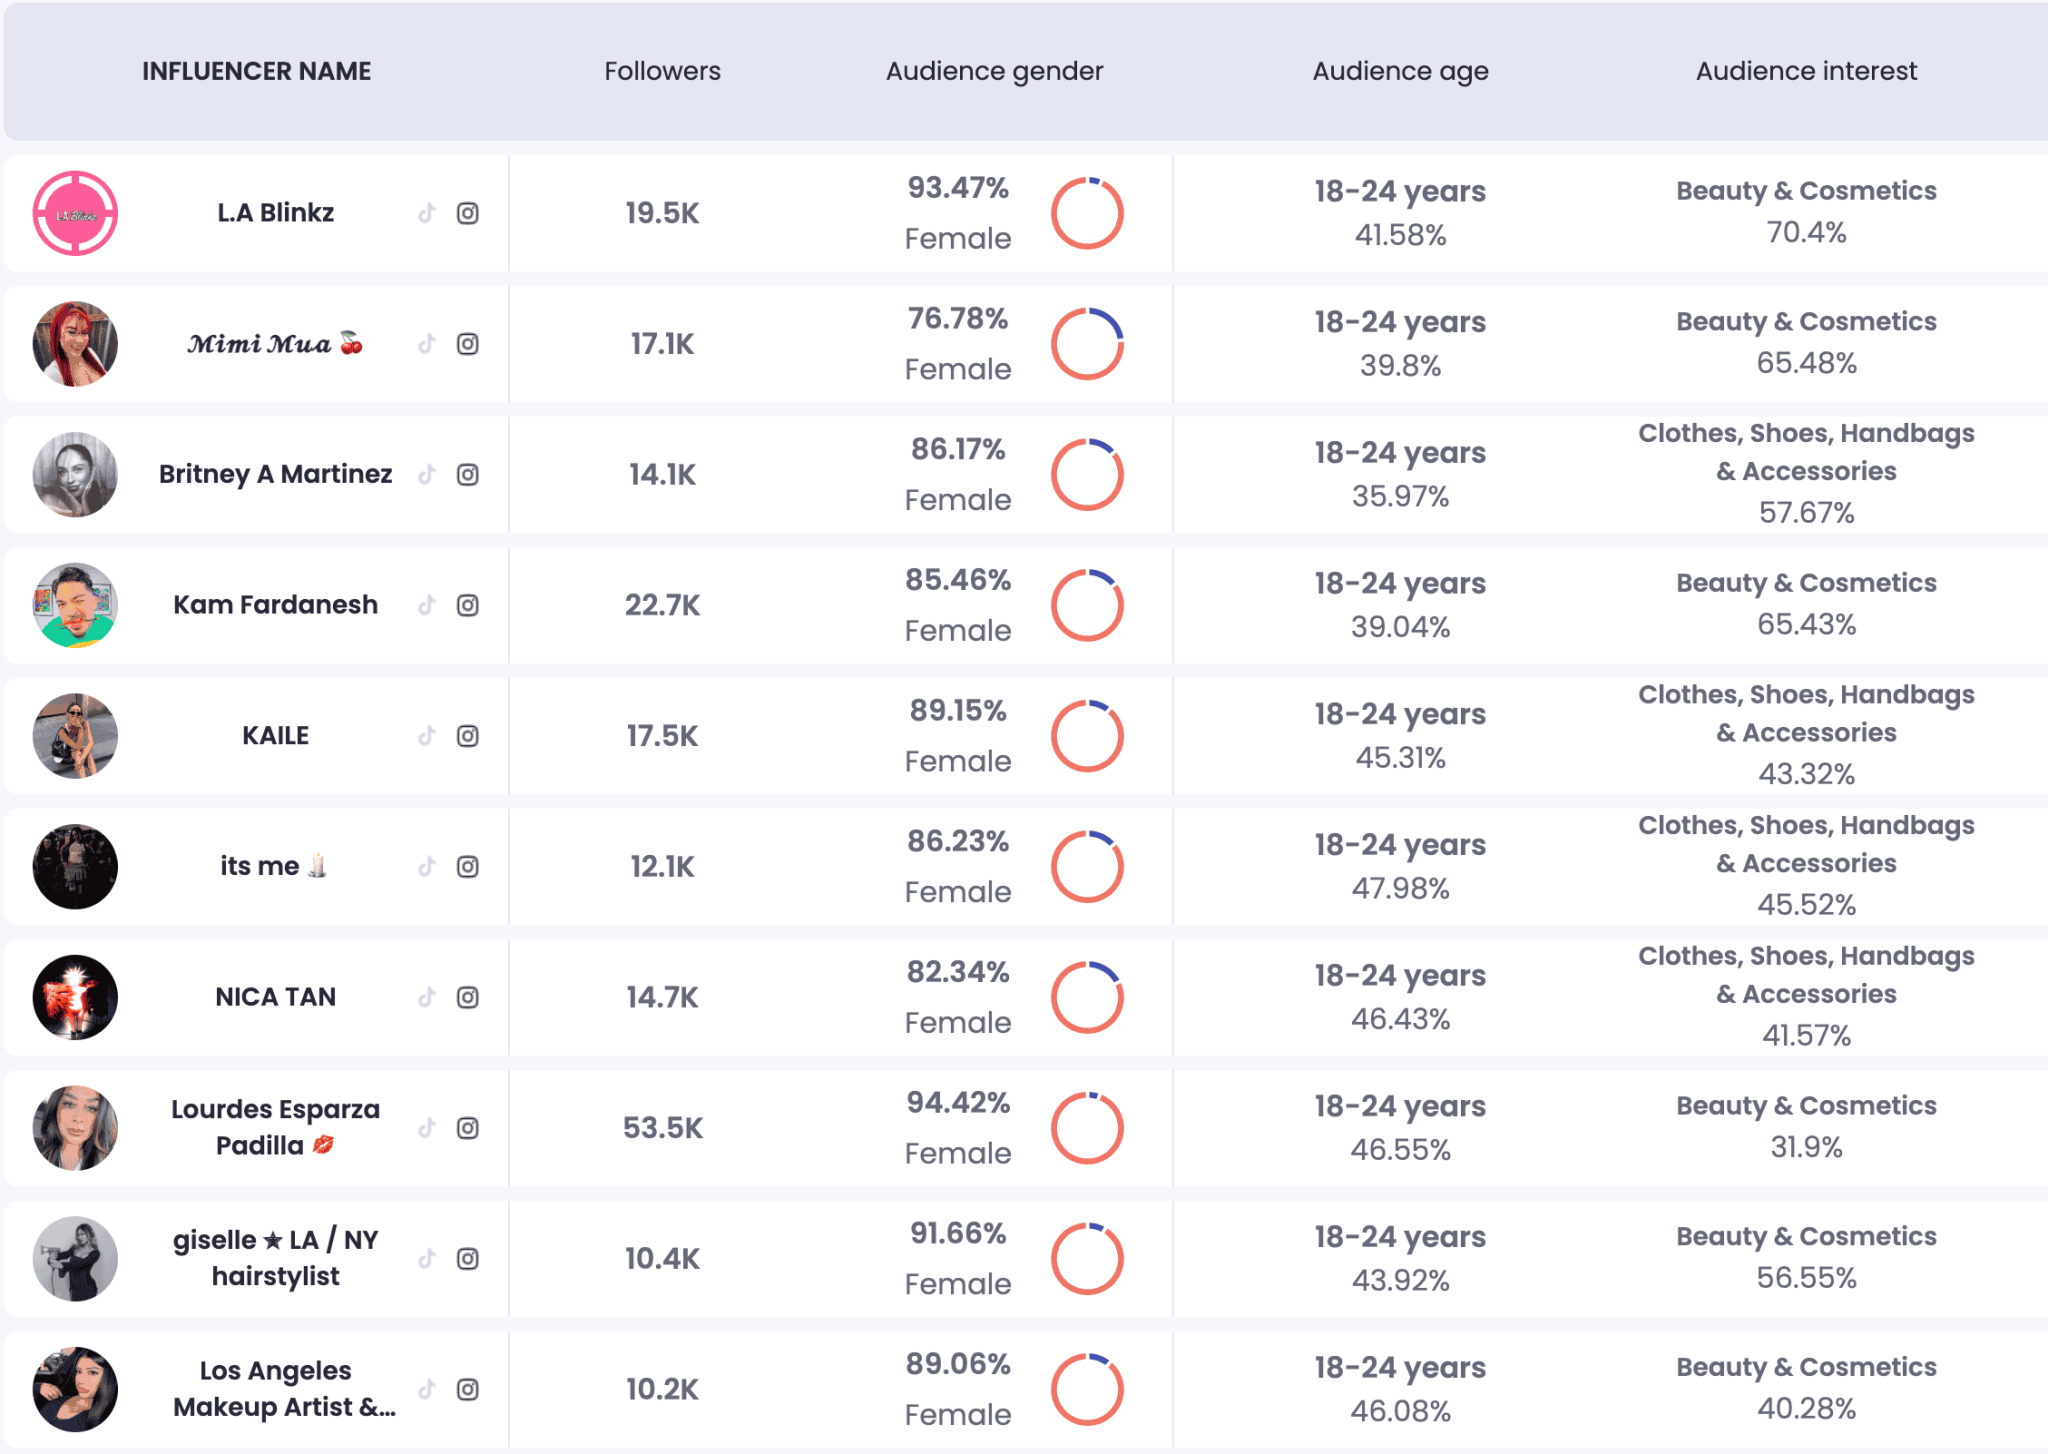Image resolution: width=2048 pixels, height=1454 pixels.
Task: Click the TikTok icon for Mimi Mua
Action: [427, 343]
